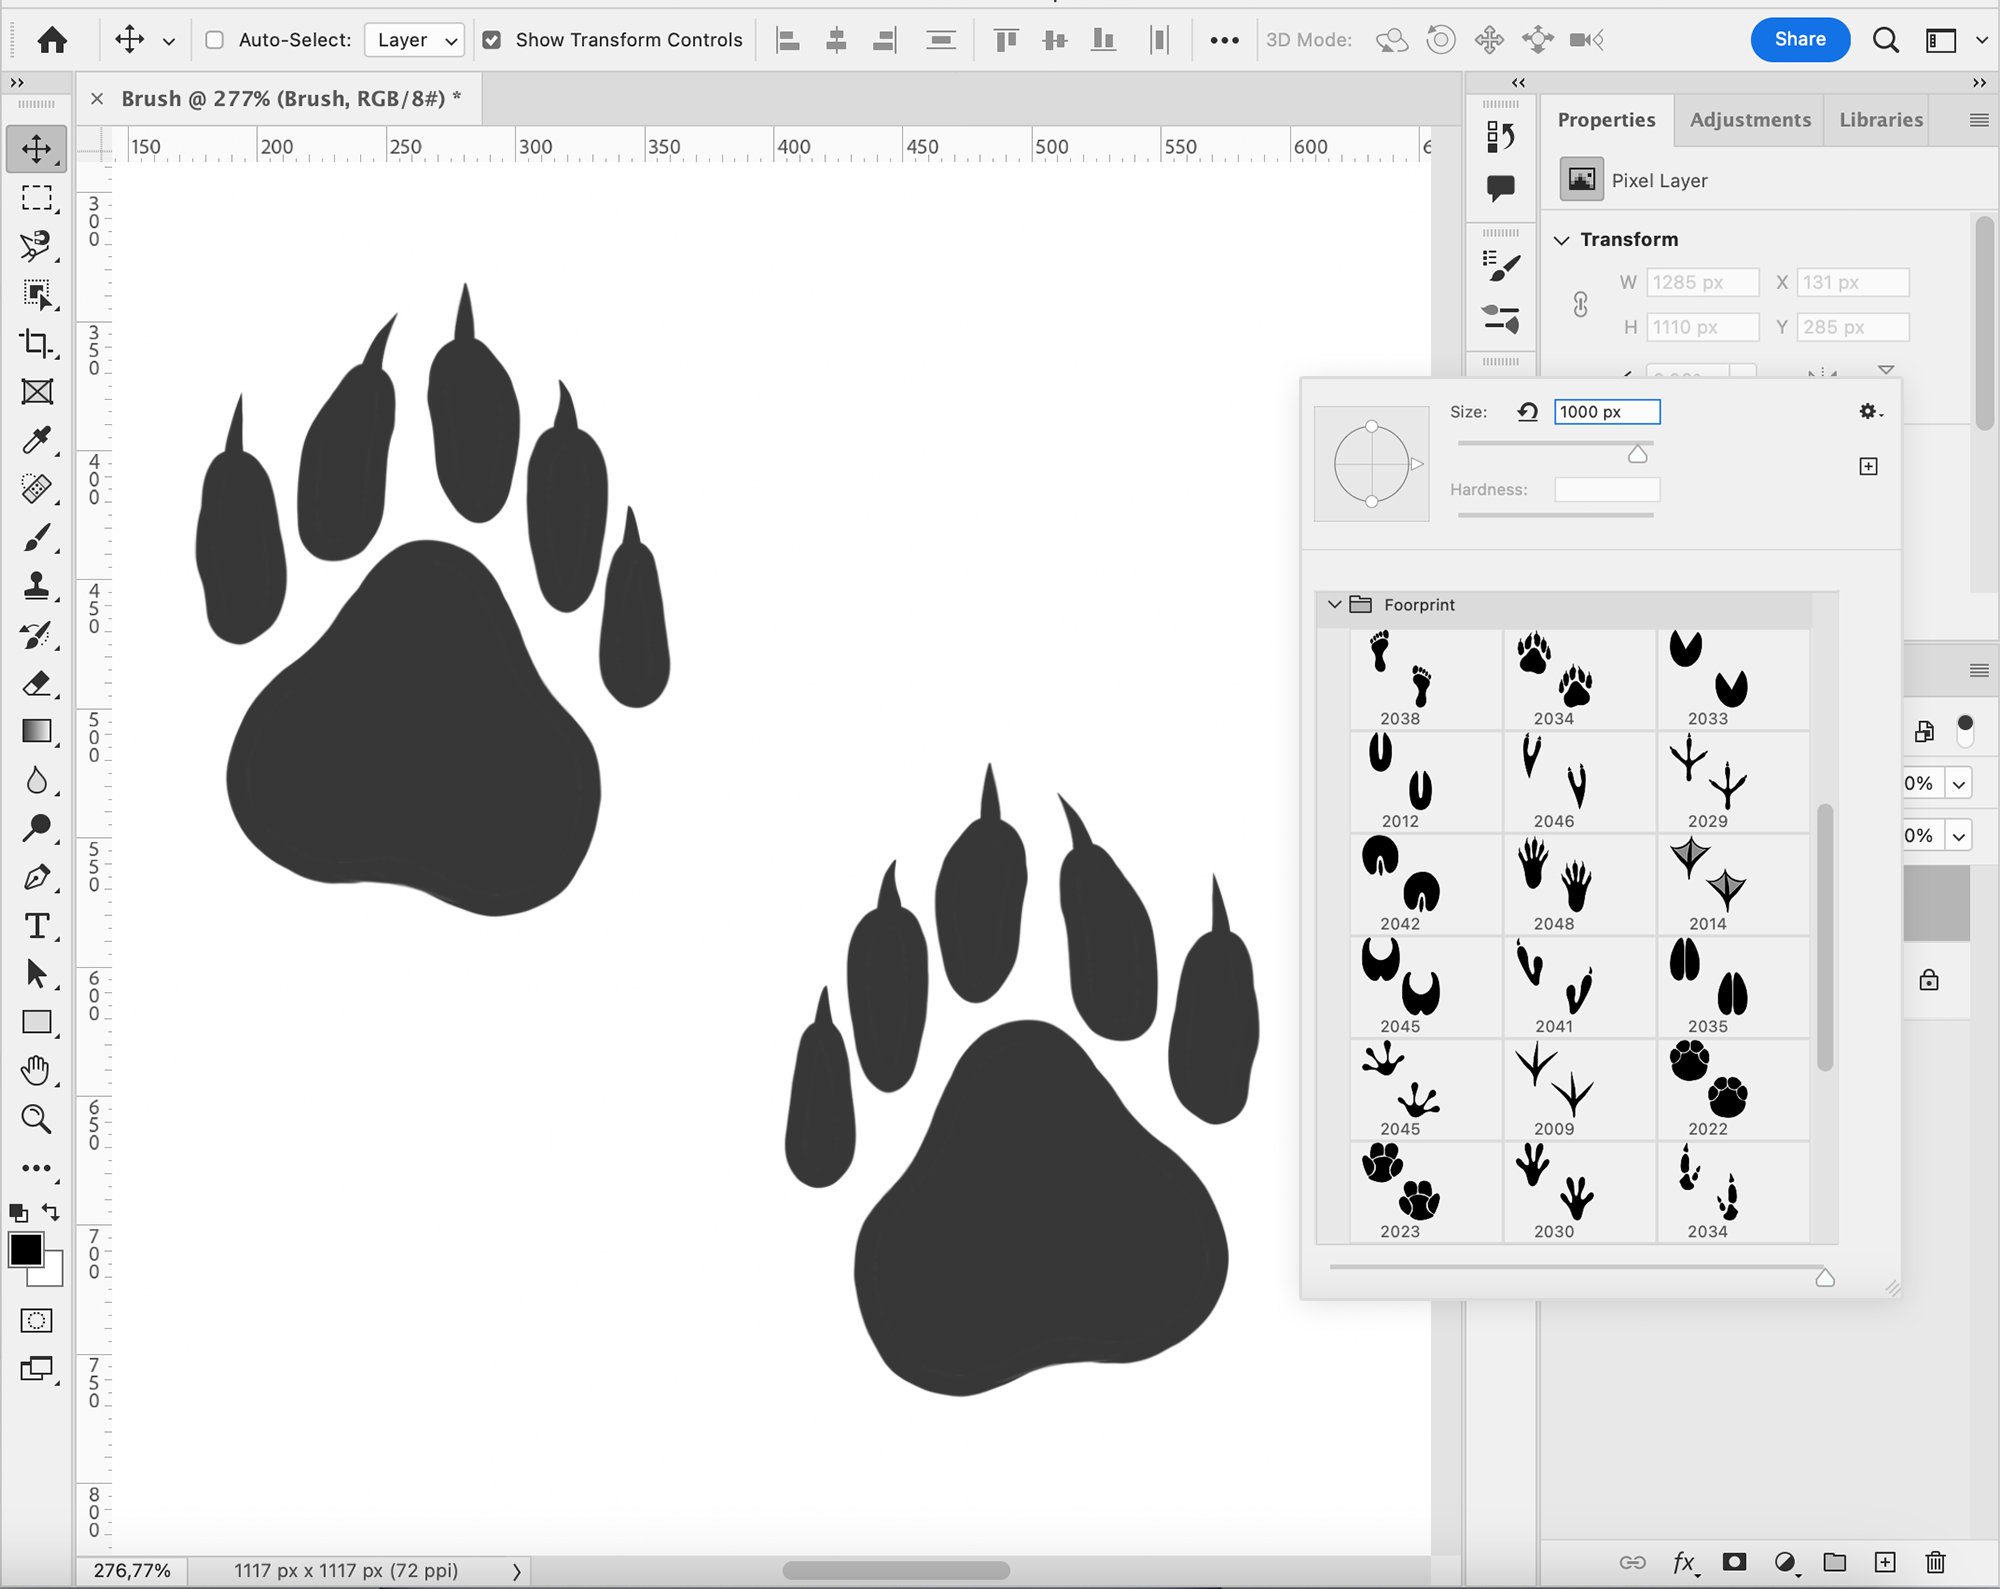Open the Libraries tab

click(1878, 119)
